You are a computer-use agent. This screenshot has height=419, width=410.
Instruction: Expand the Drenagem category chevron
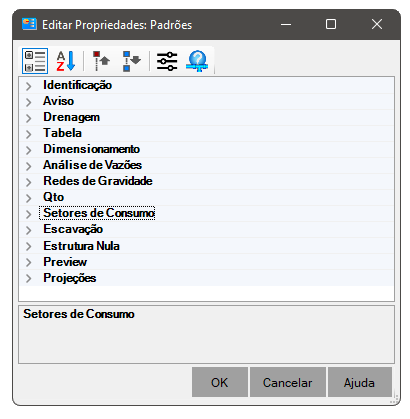point(29,118)
